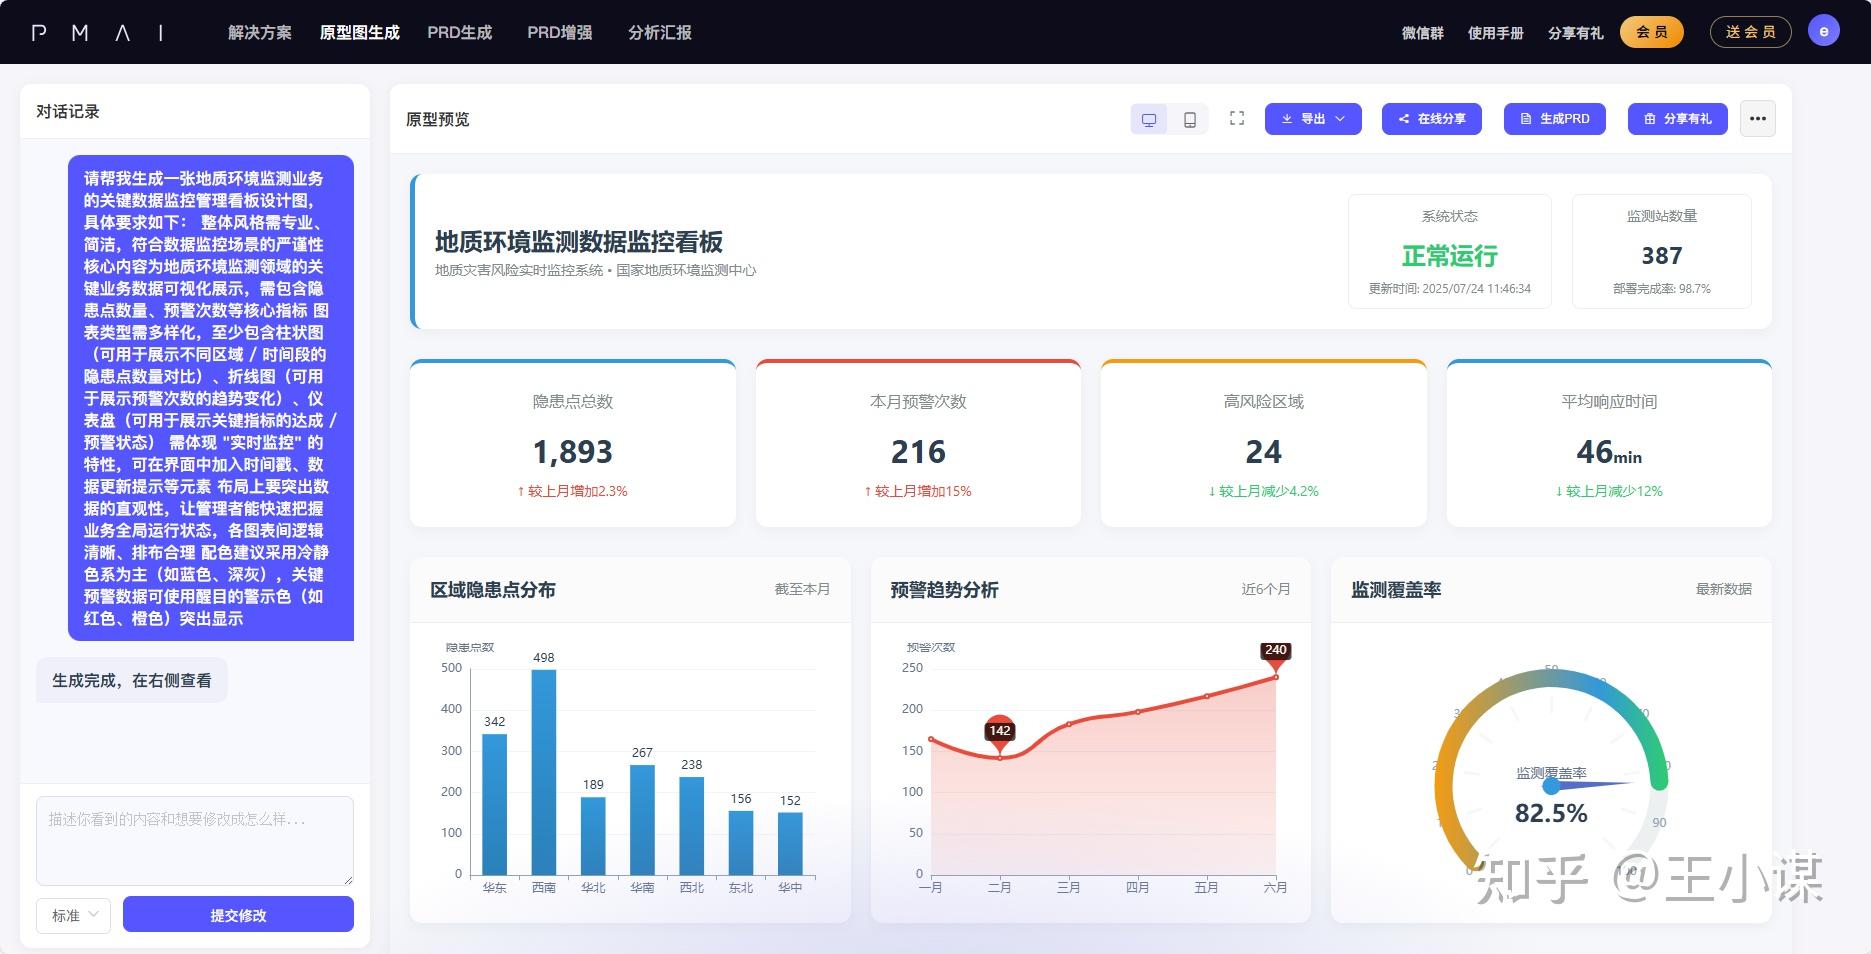Open the 标准 mode dropdown
Image resolution: width=1871 pixels, height=954 pixels.
pyautogui.click(x=73, y=915)
